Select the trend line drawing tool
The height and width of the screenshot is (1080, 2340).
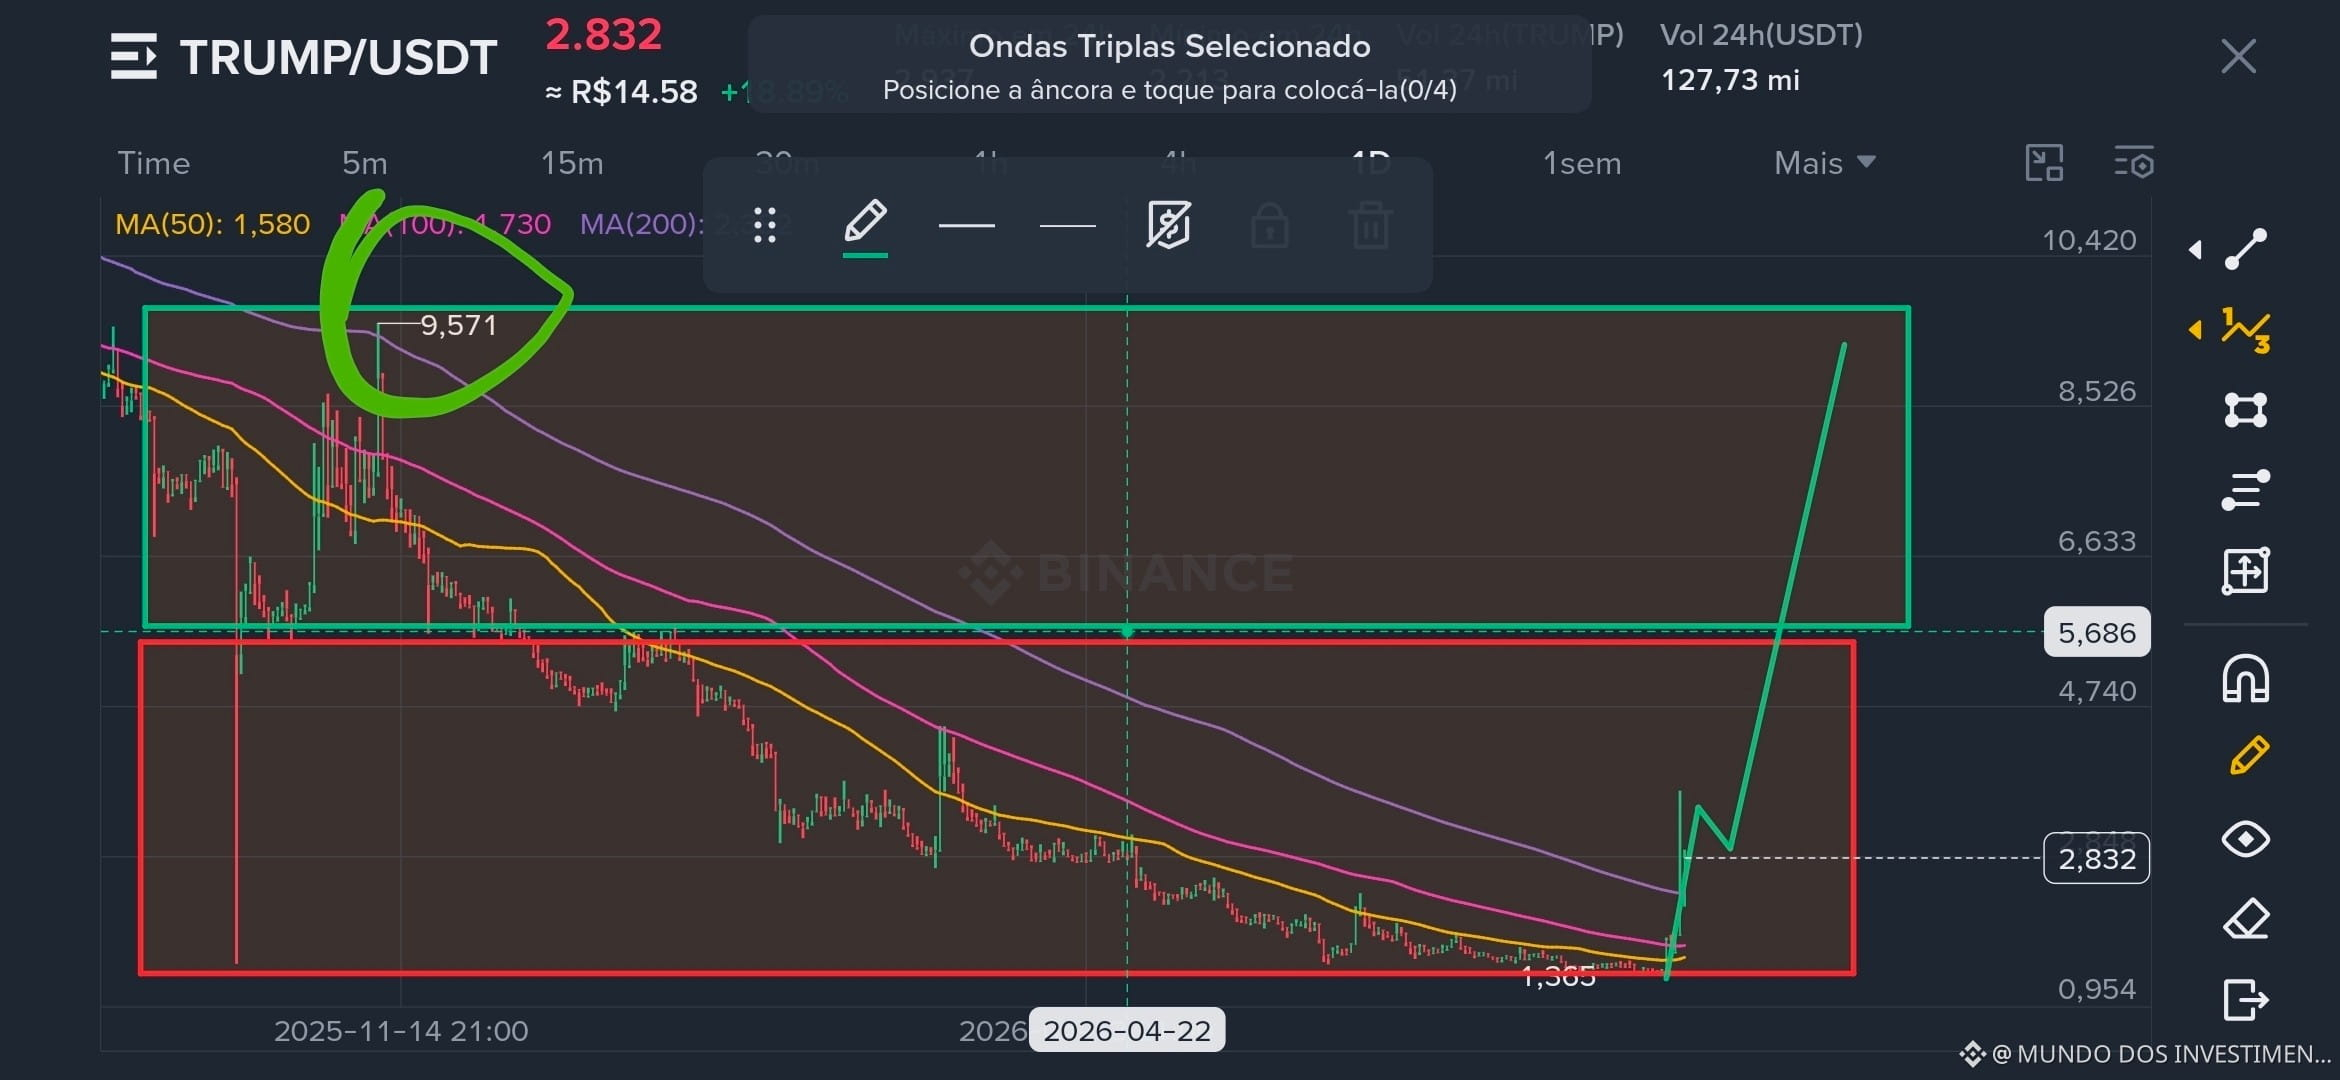(2246, 249)
